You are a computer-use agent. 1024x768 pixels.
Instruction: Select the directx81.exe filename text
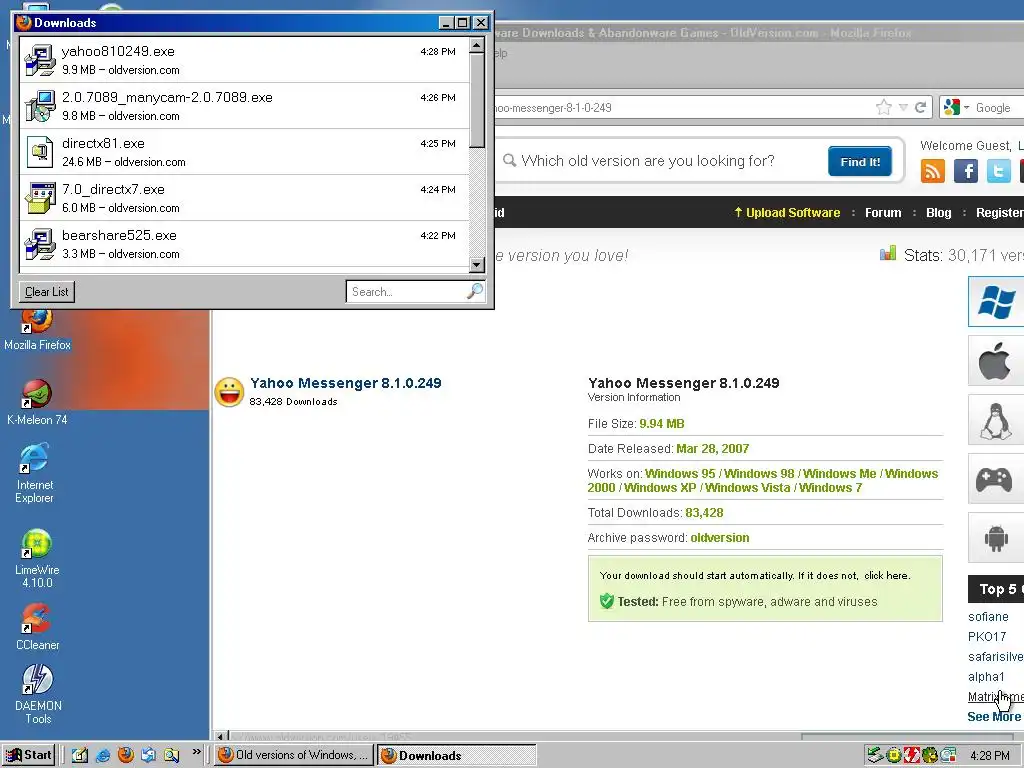103,143
